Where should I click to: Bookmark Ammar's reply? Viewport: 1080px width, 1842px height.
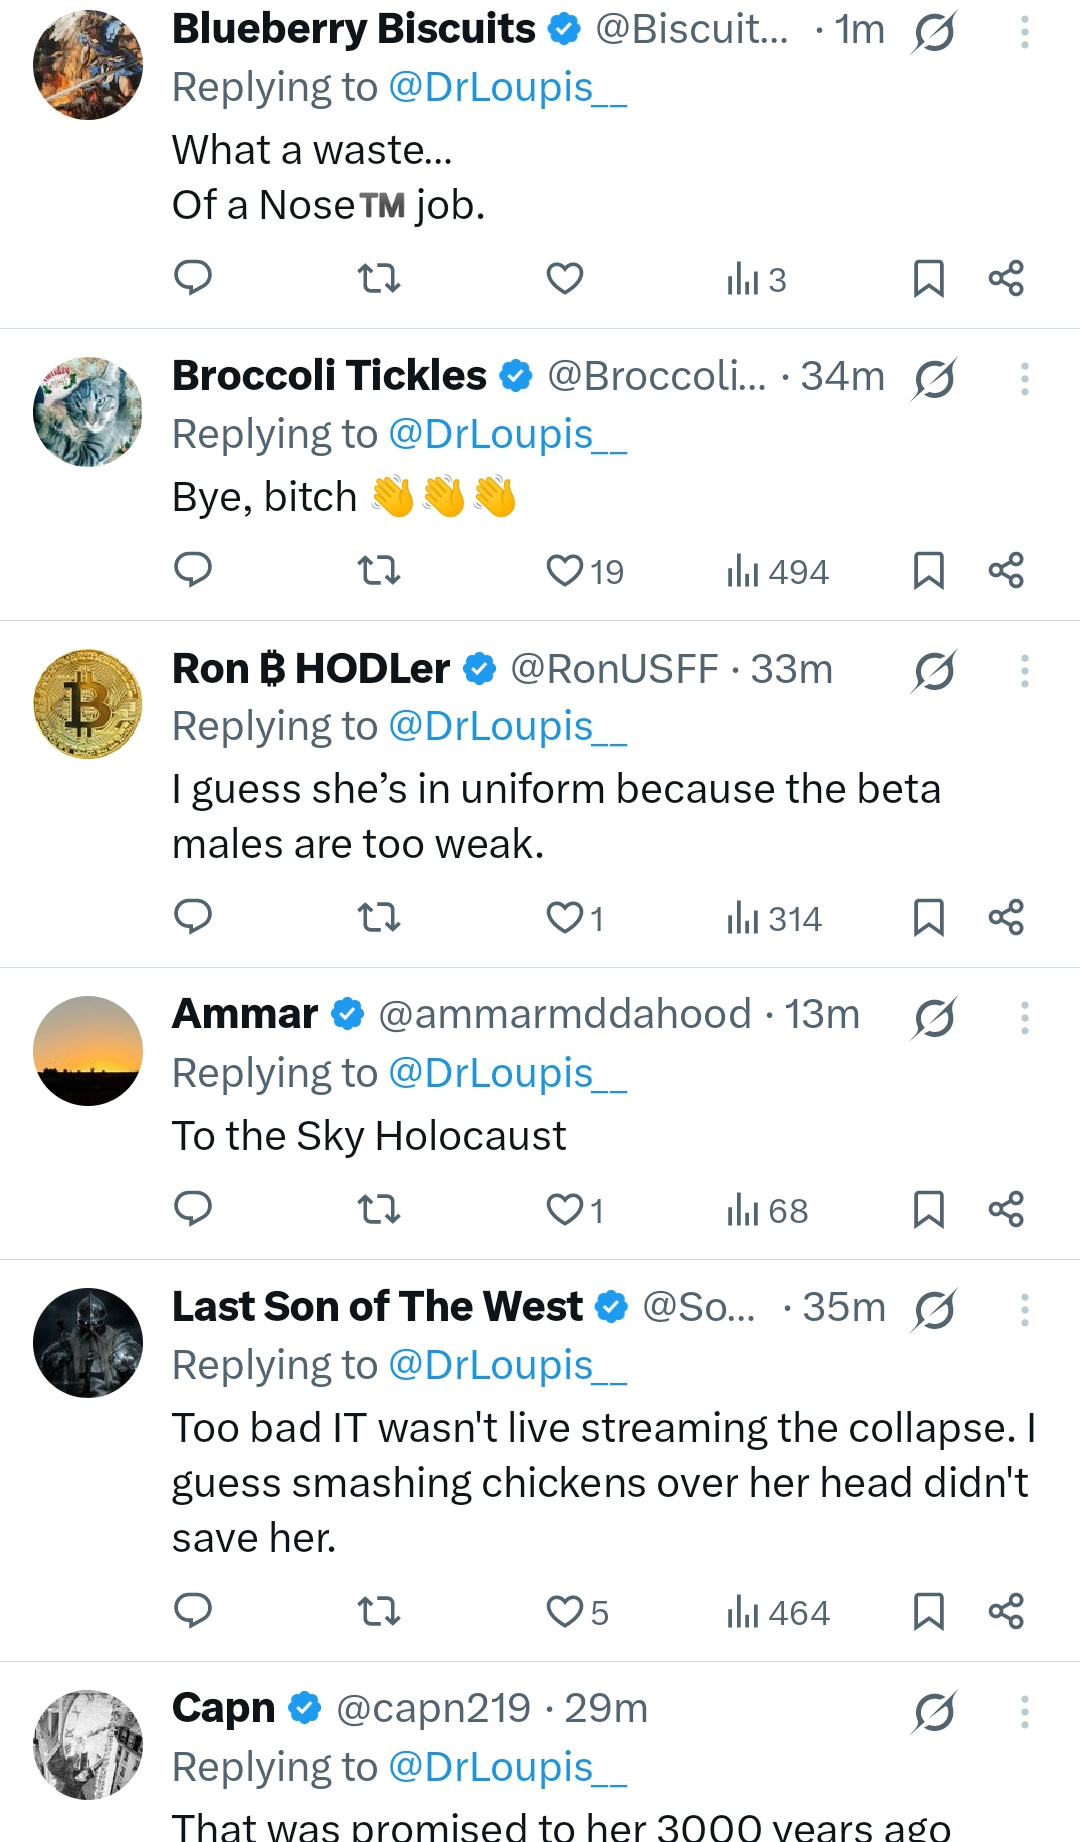click(929, 1209)
